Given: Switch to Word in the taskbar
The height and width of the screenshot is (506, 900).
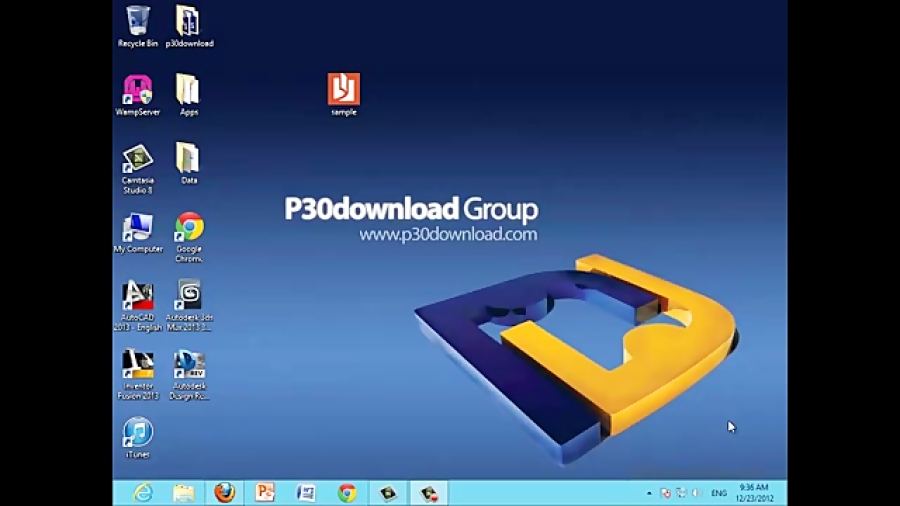Looking at the screenshot, I should click(306, 493).
